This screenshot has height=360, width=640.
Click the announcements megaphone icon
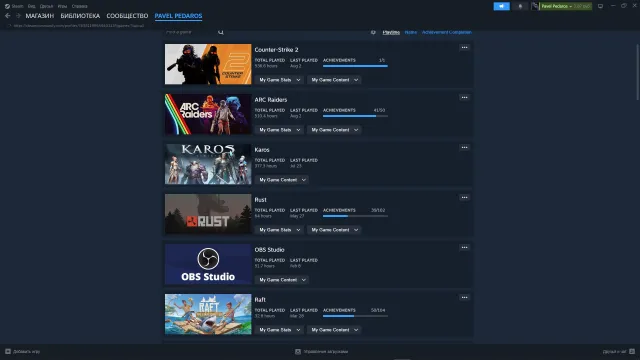tap(501, 6)
